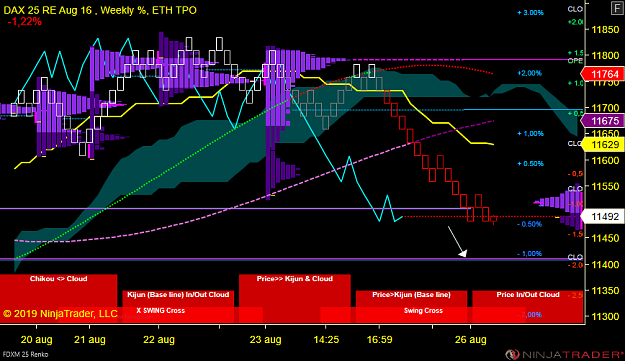Click the 11350 price axis label
Screen dimensions: 625x361
click(x=605, y=290)
